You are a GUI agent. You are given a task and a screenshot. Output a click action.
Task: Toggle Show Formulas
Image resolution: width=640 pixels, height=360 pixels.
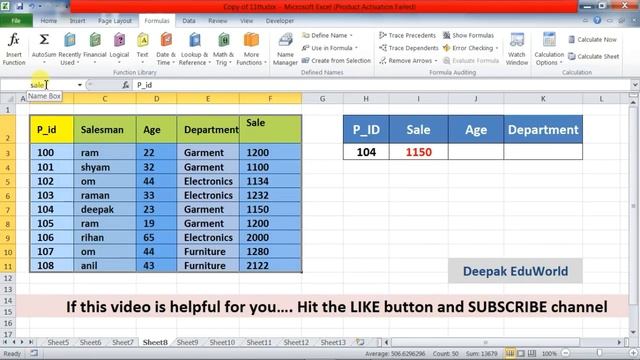469,36
